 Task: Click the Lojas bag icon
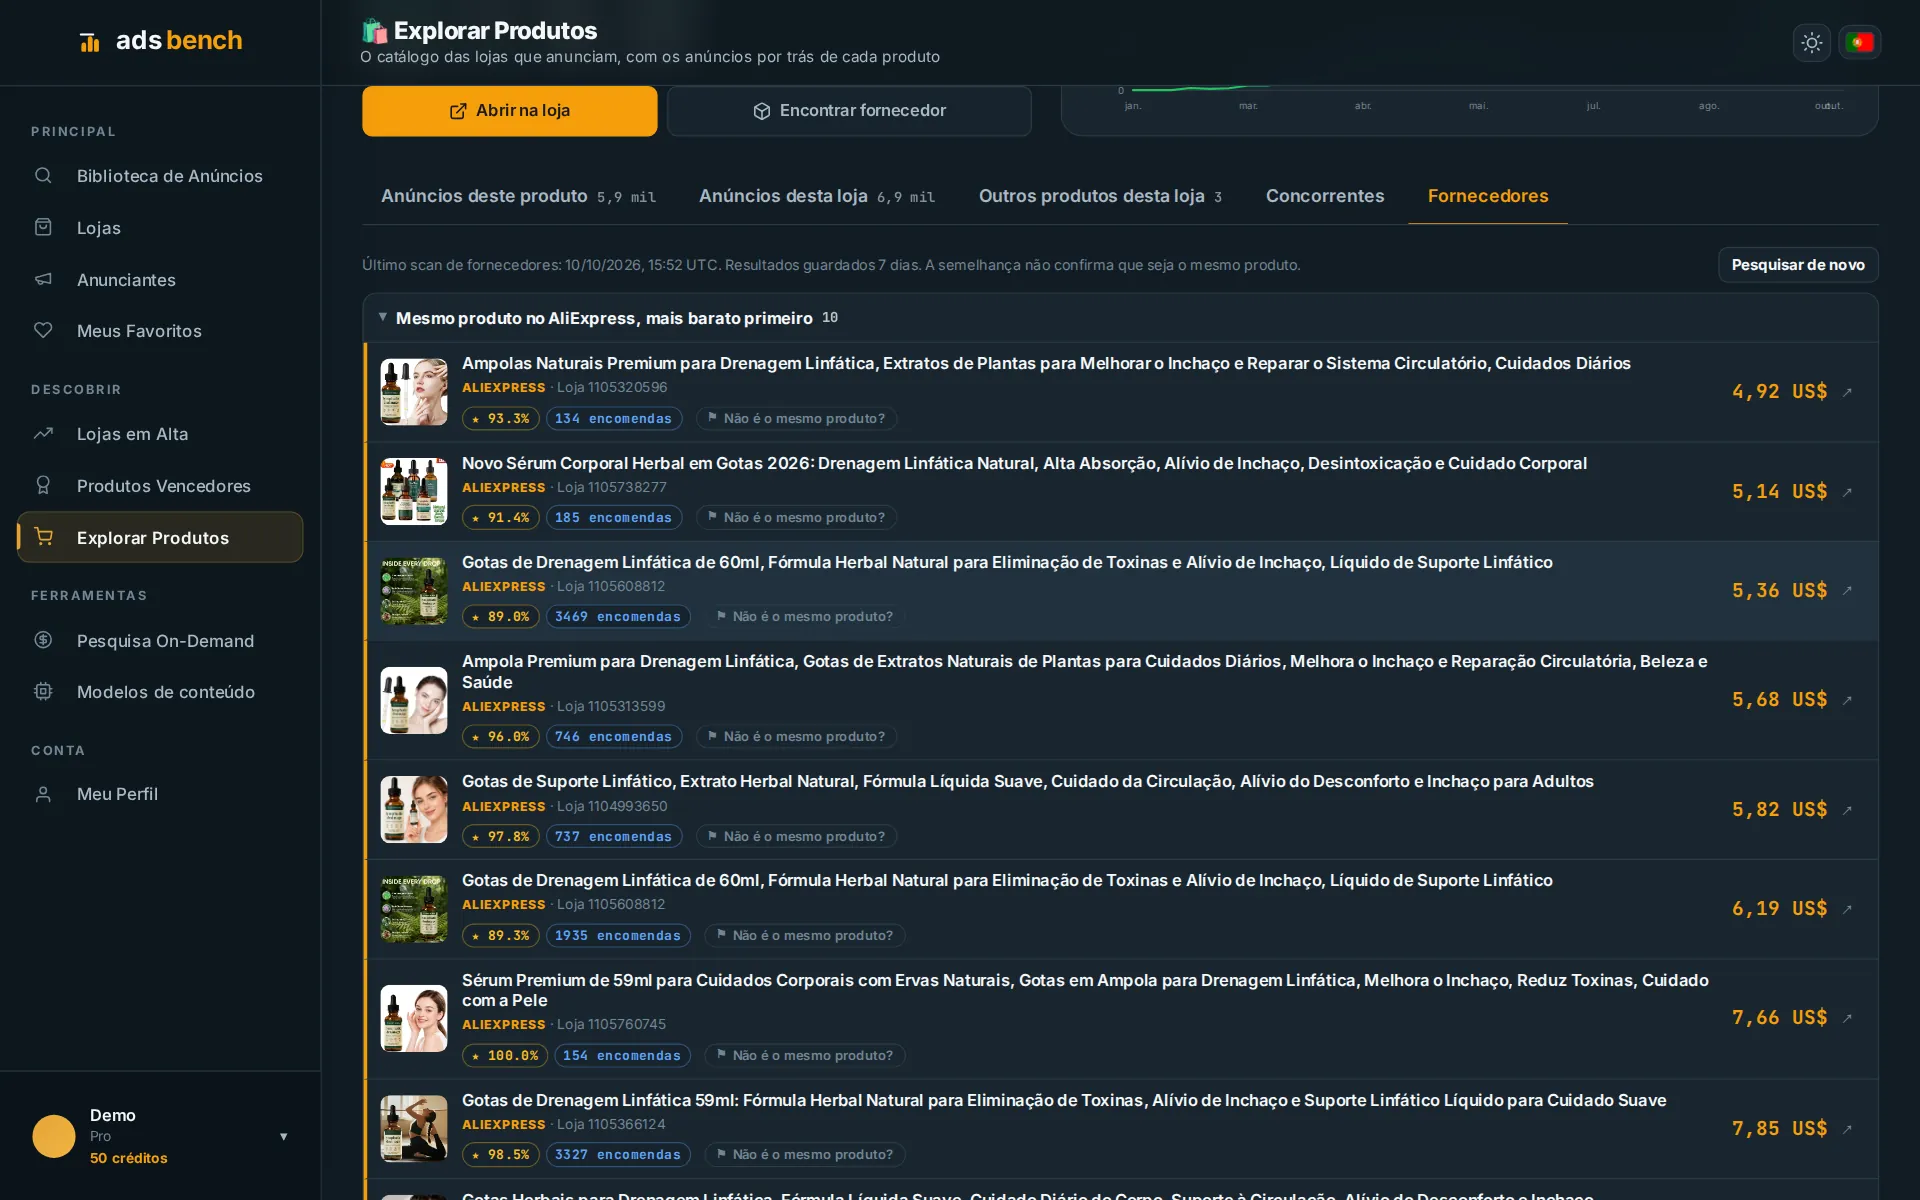pyautogui.click(x=43, y=227)
